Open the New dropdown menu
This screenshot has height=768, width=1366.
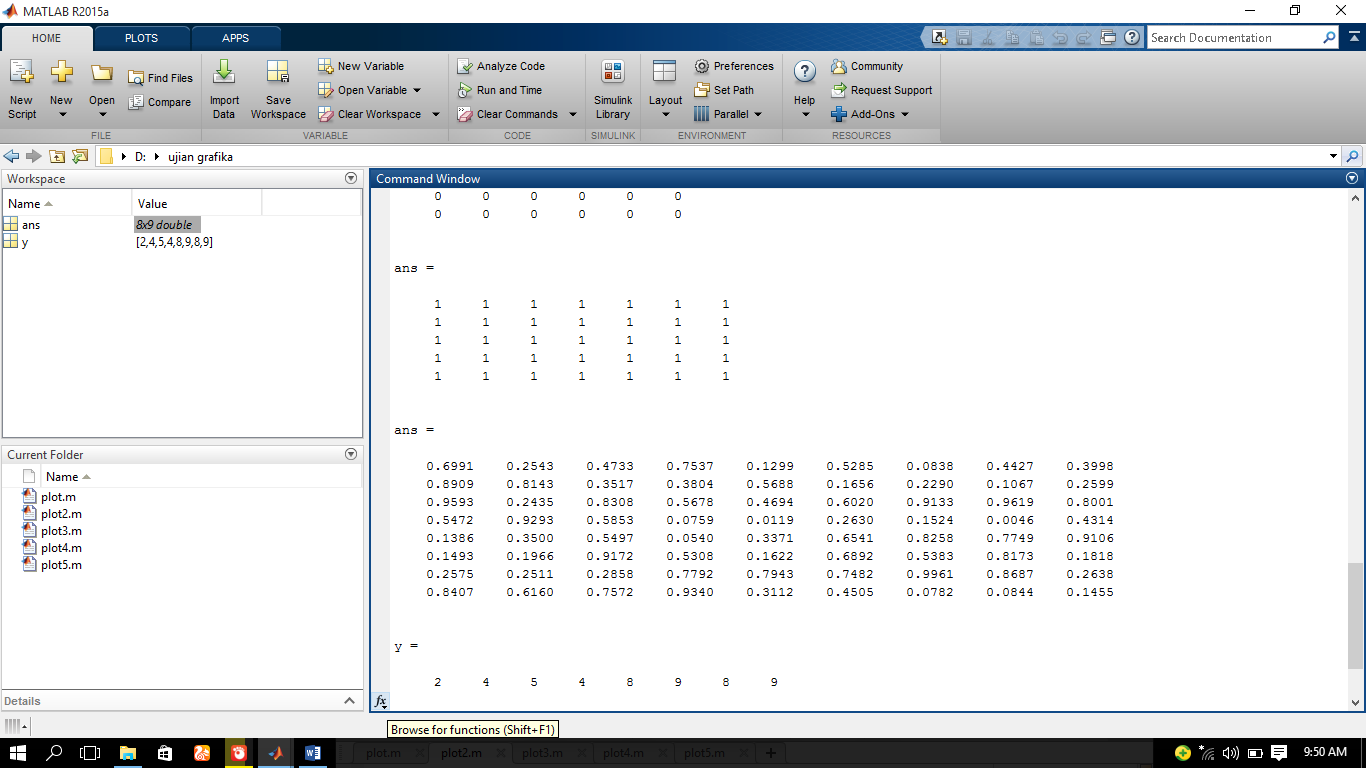coord(62,114)
